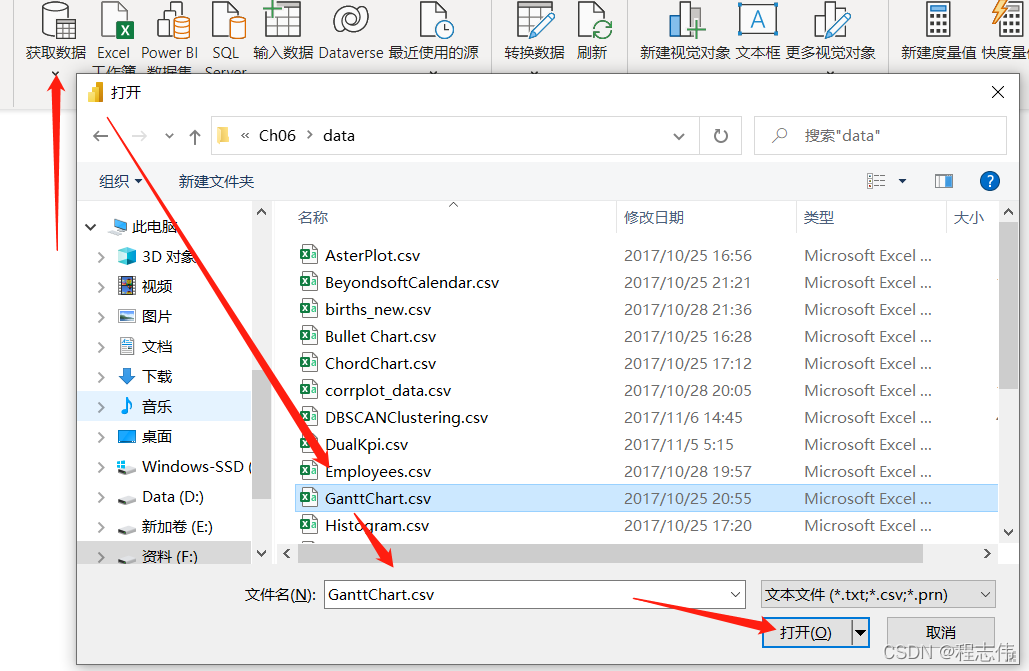Image resolution: width=1029 pixels, height=671 pixels.
Task: Go back in the Open dialog
Action: [x=100, y=136]
